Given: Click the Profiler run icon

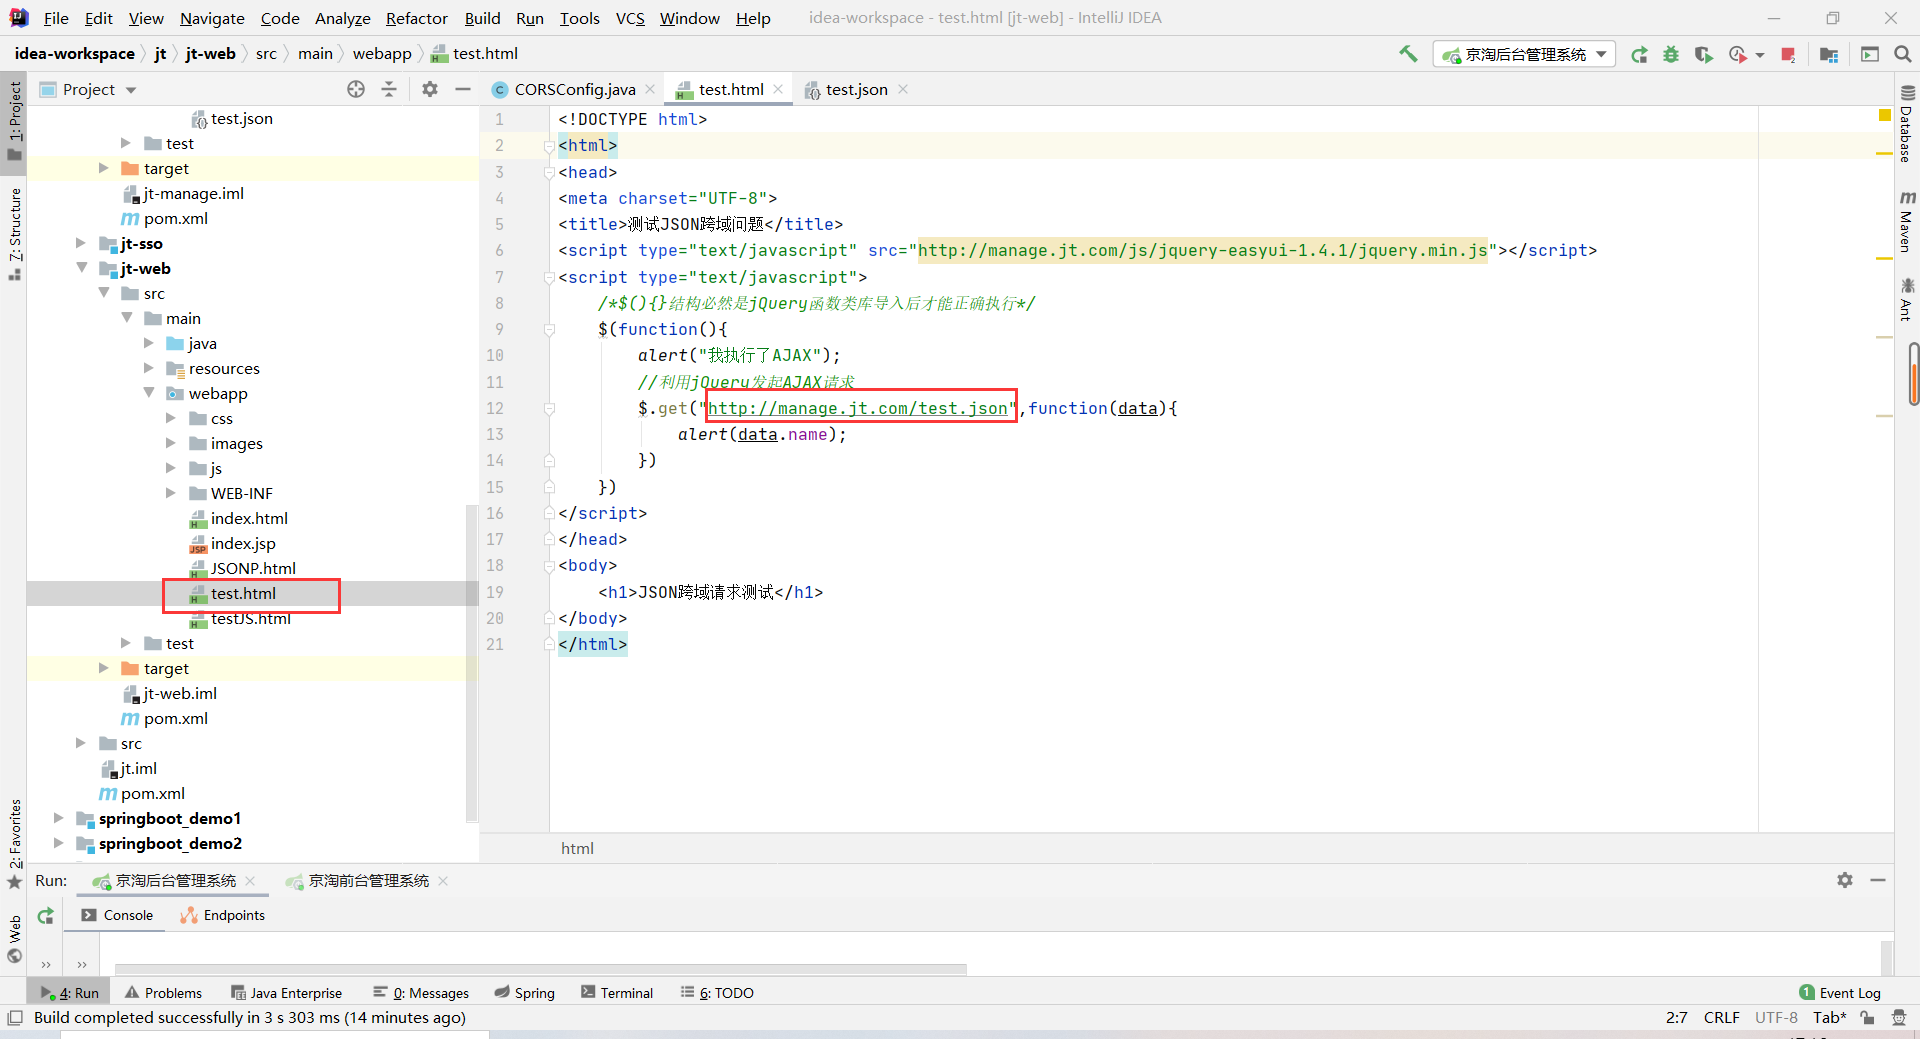Looking at the screenshot, I should (1738, 54).
